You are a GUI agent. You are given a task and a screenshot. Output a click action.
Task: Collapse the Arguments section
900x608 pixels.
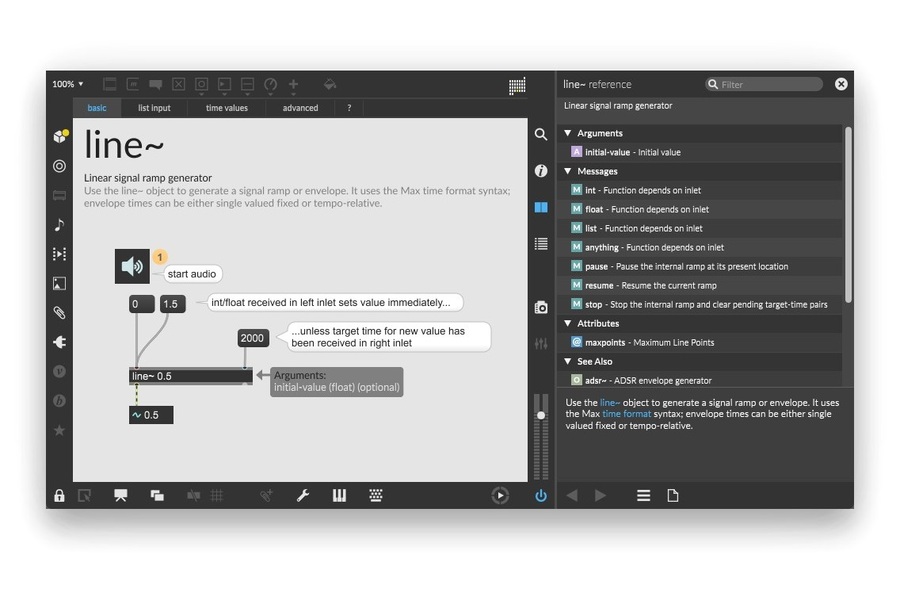point(568,133)
